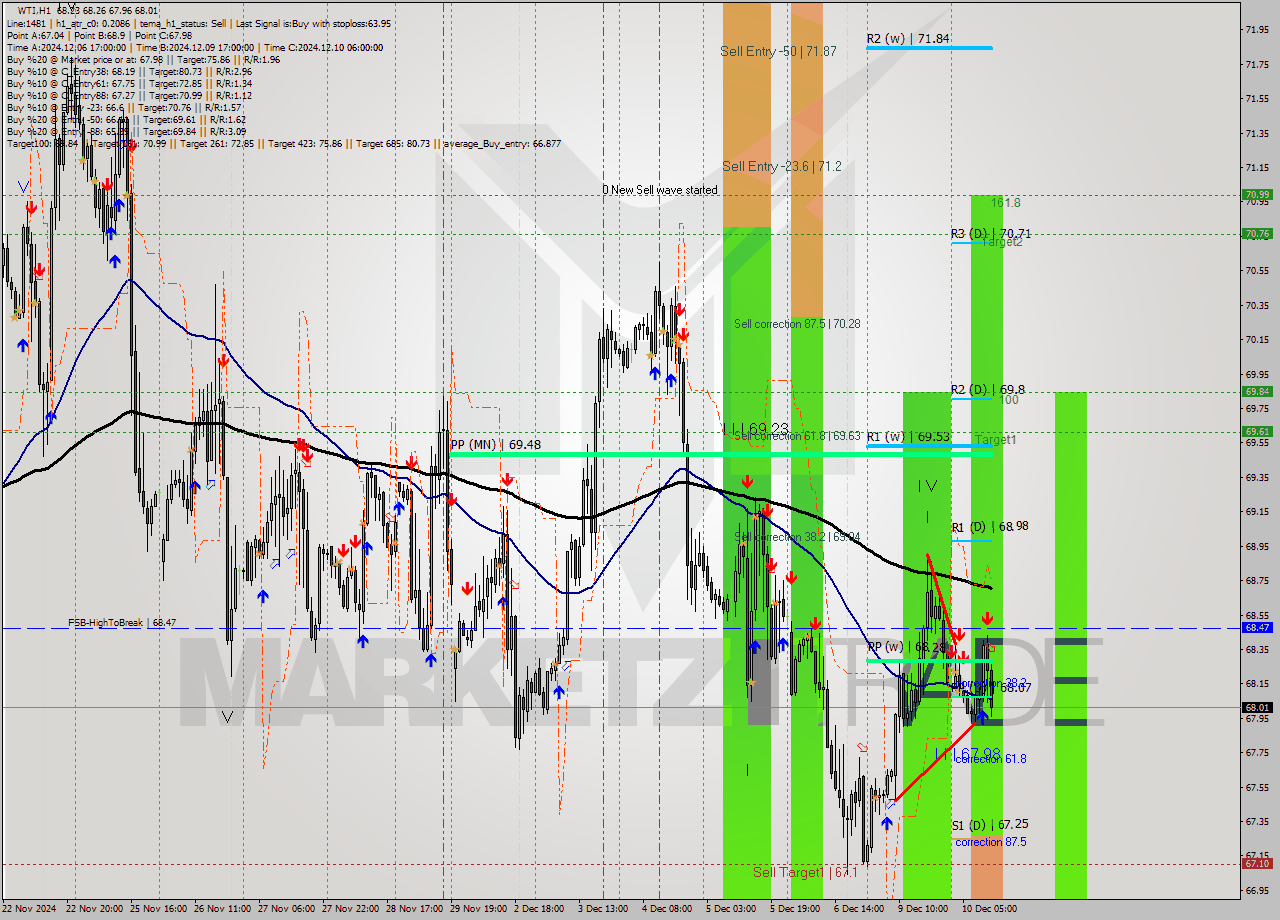Click the 66.95 scale value on the price axis
The height and width of the screenshot is (920, 1280).
coord(1257,889)
